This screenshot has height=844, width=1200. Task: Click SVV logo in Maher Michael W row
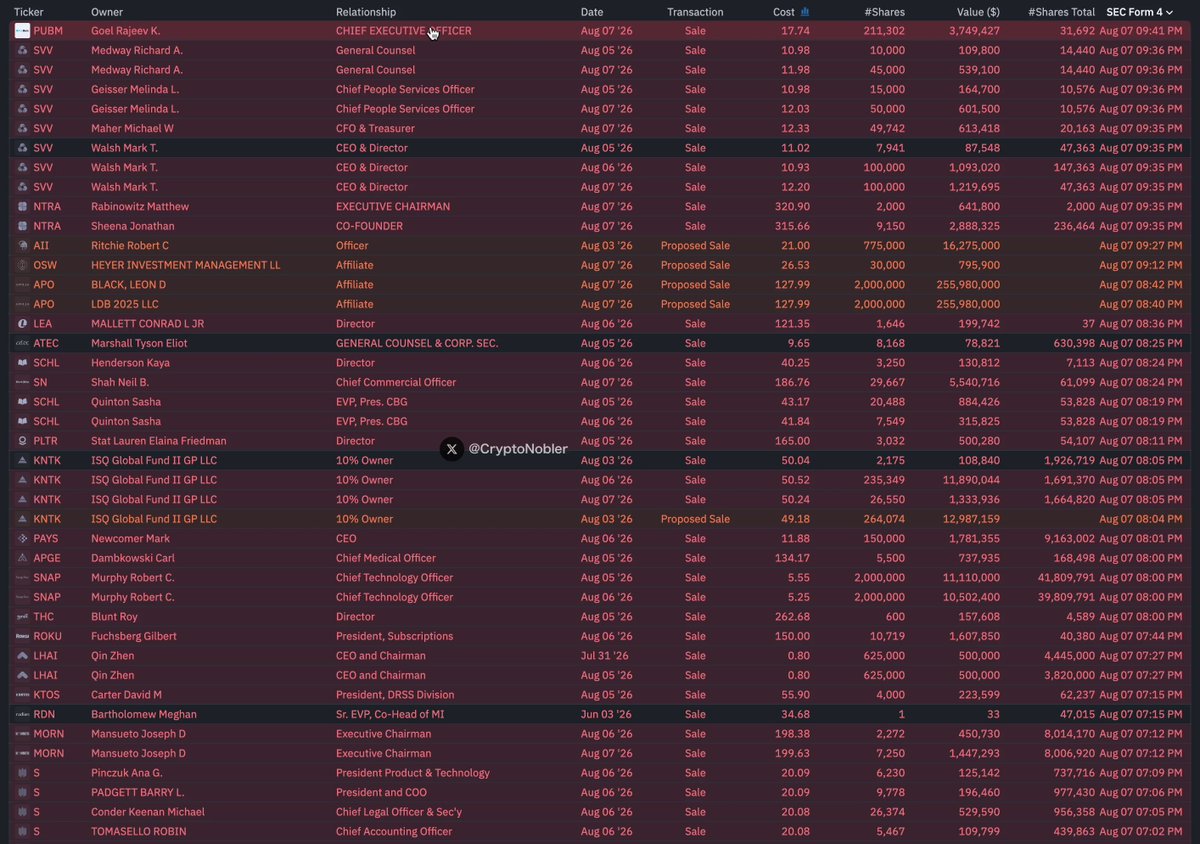click(x=22, y=128)
